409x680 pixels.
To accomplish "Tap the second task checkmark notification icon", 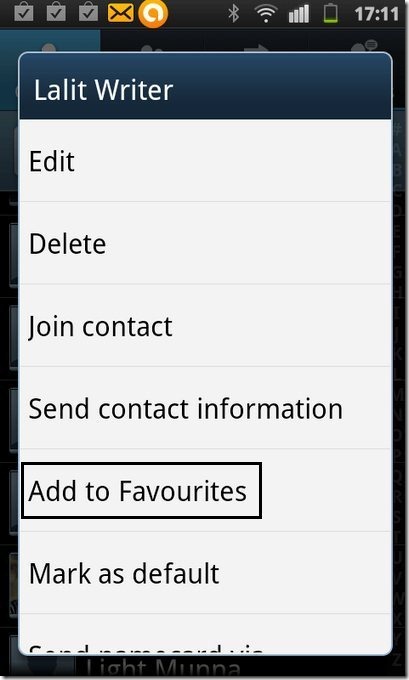I will pyautogui.click(x=56, y=12).
